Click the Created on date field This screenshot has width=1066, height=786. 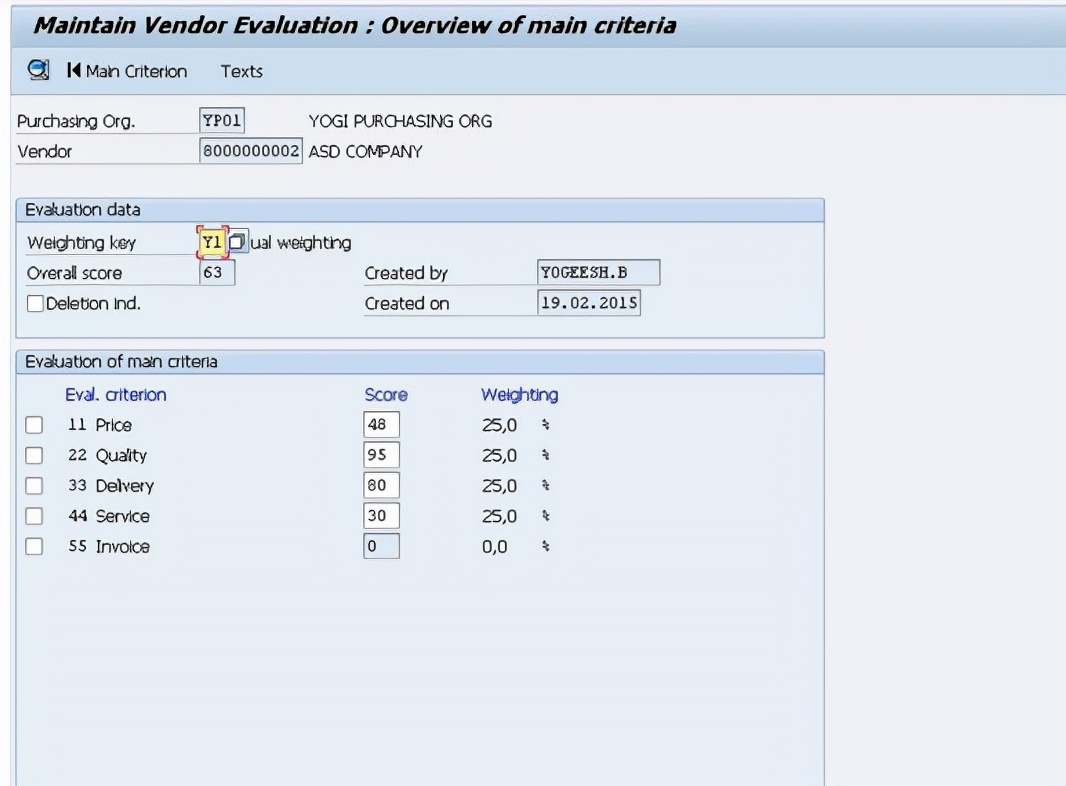click(x=589, y=303)
